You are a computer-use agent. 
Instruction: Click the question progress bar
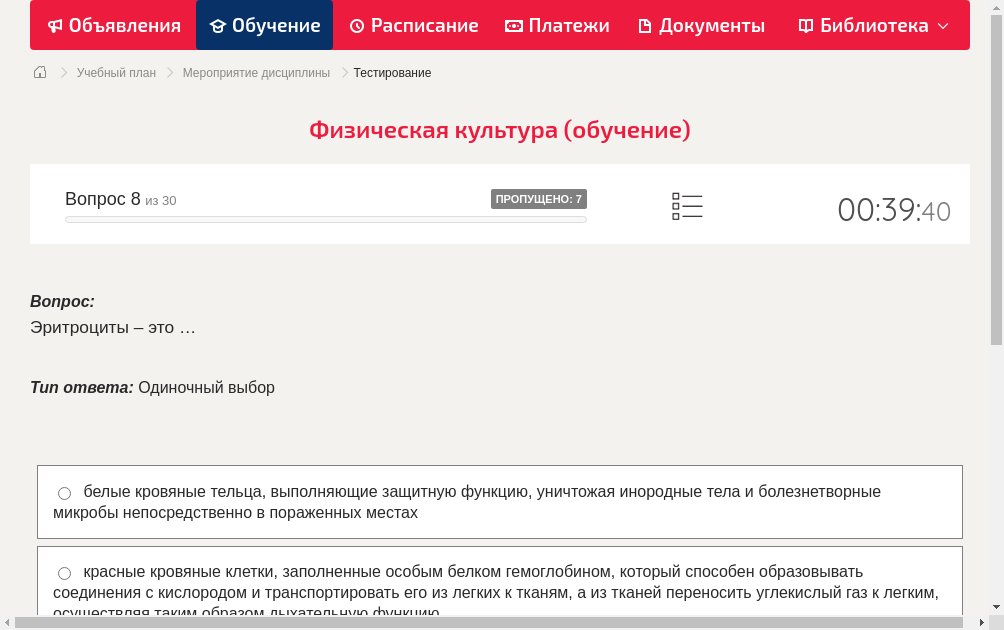325,220
